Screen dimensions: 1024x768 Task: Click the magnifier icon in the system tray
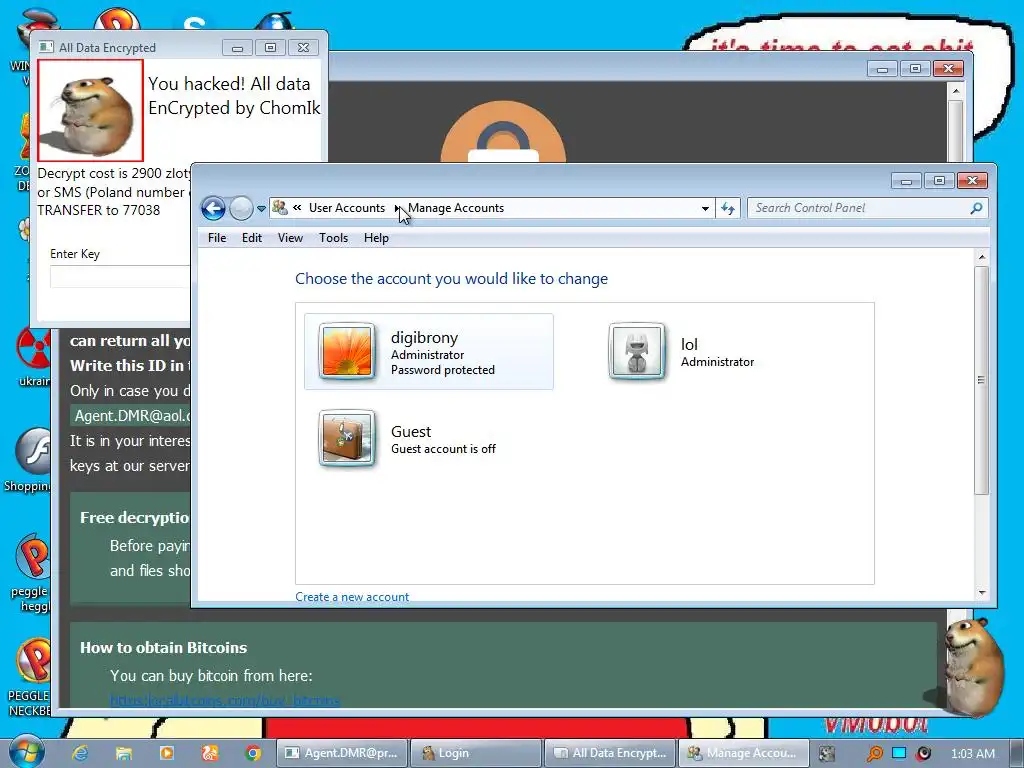coord(874,754)
